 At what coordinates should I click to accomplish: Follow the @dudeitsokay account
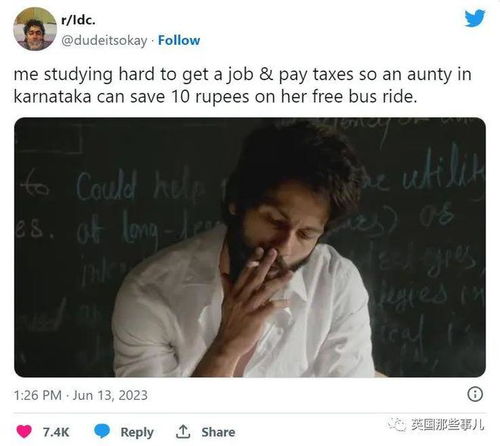[x=179, y=40]
